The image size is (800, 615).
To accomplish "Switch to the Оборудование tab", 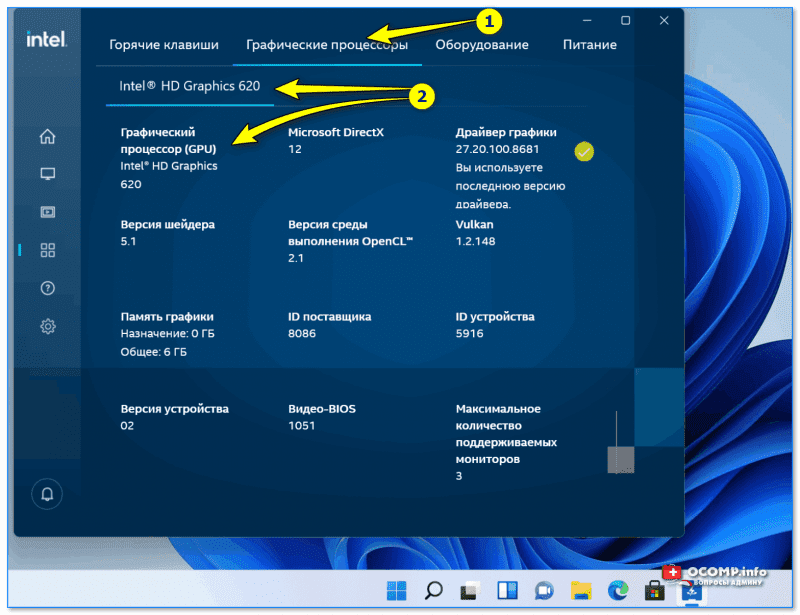I will (x=482, y=45).
